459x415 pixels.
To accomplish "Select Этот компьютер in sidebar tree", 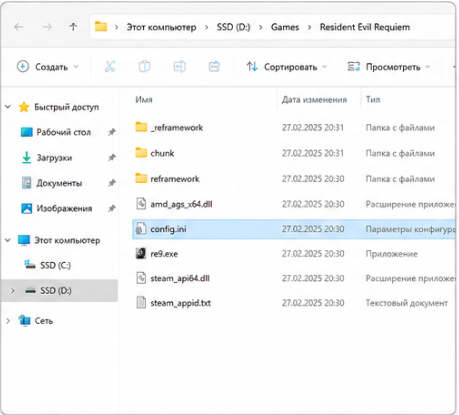I will 67,240.
